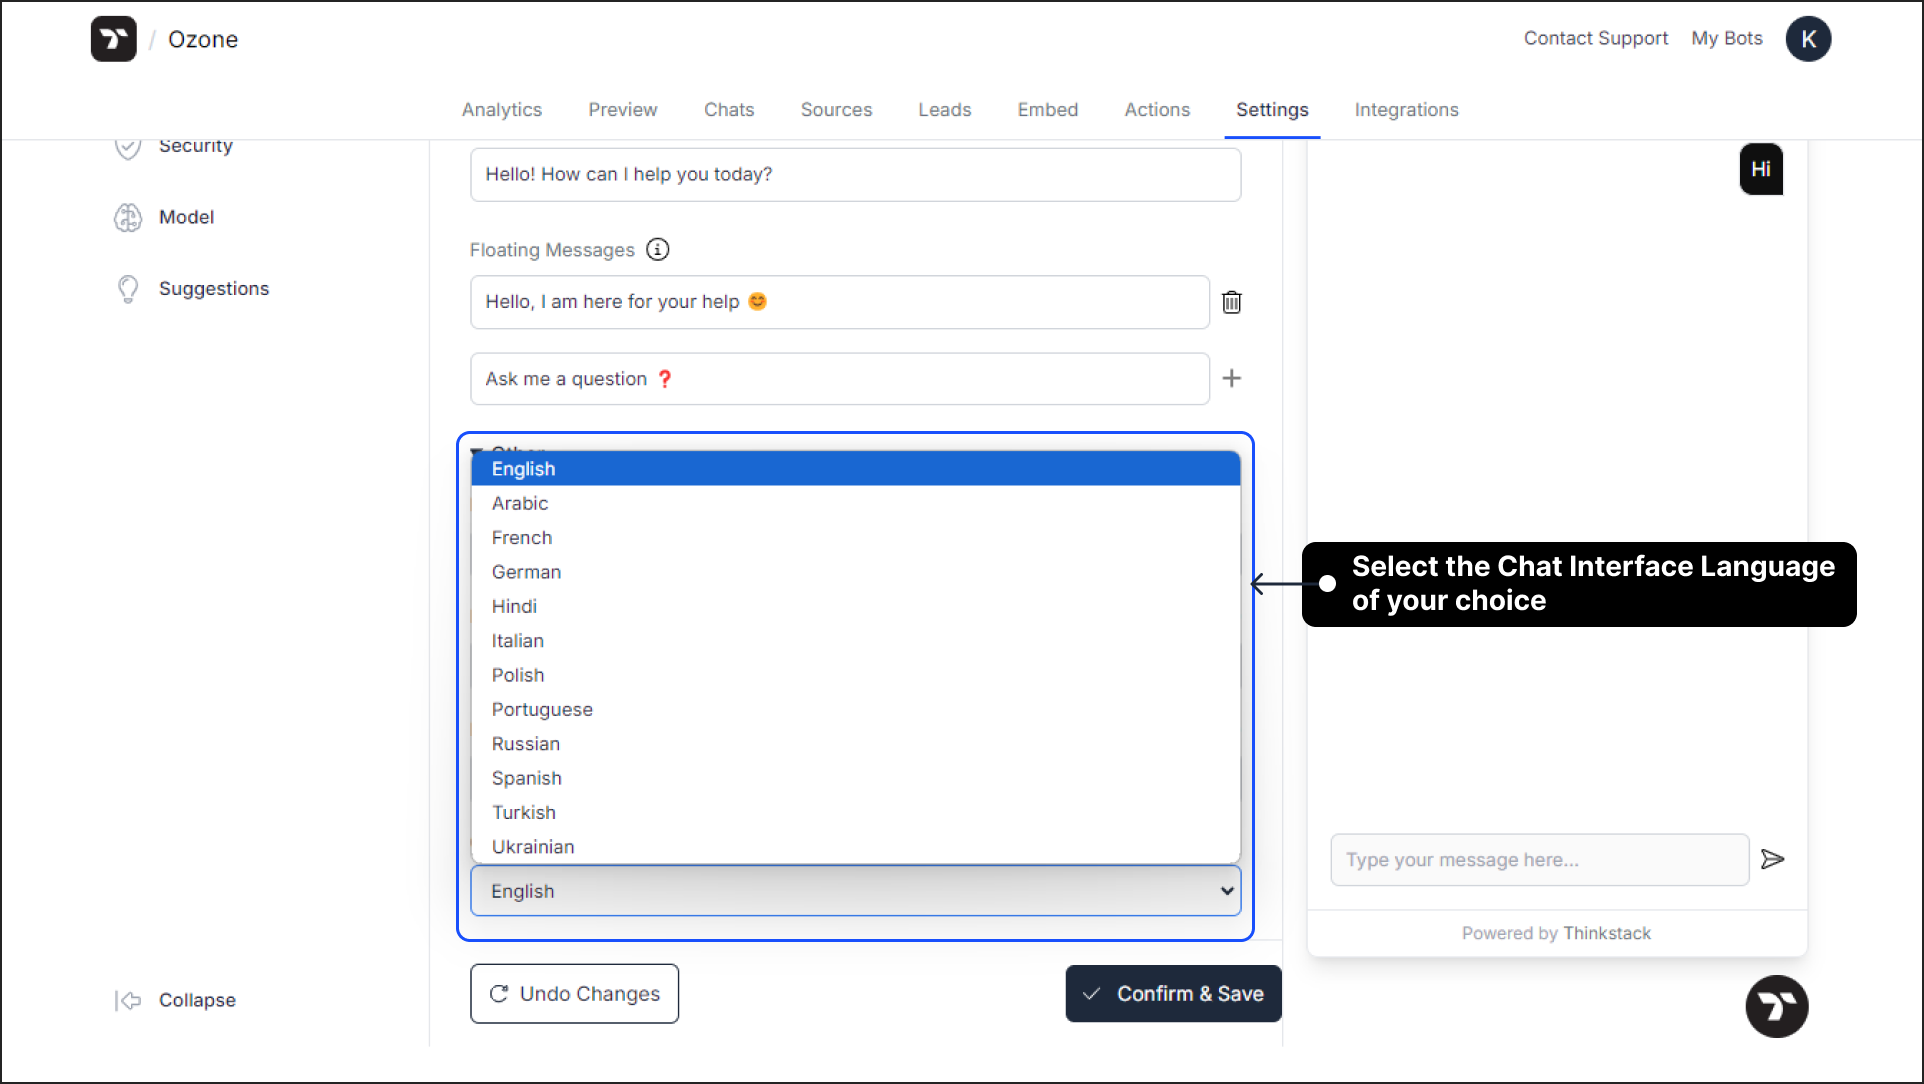This screenshot has height=1084, width=1924.
Task: Go to the Chats tab
Action: coord(729,109)
